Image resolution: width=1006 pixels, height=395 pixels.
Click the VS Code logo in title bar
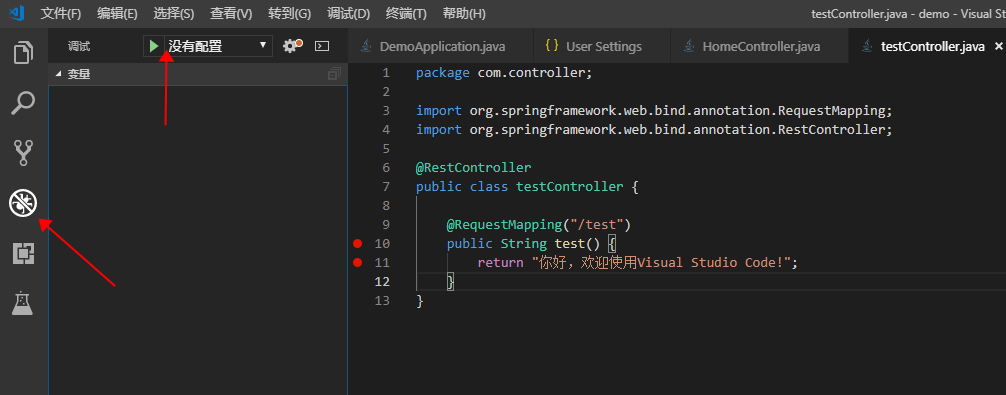[17, 13]
